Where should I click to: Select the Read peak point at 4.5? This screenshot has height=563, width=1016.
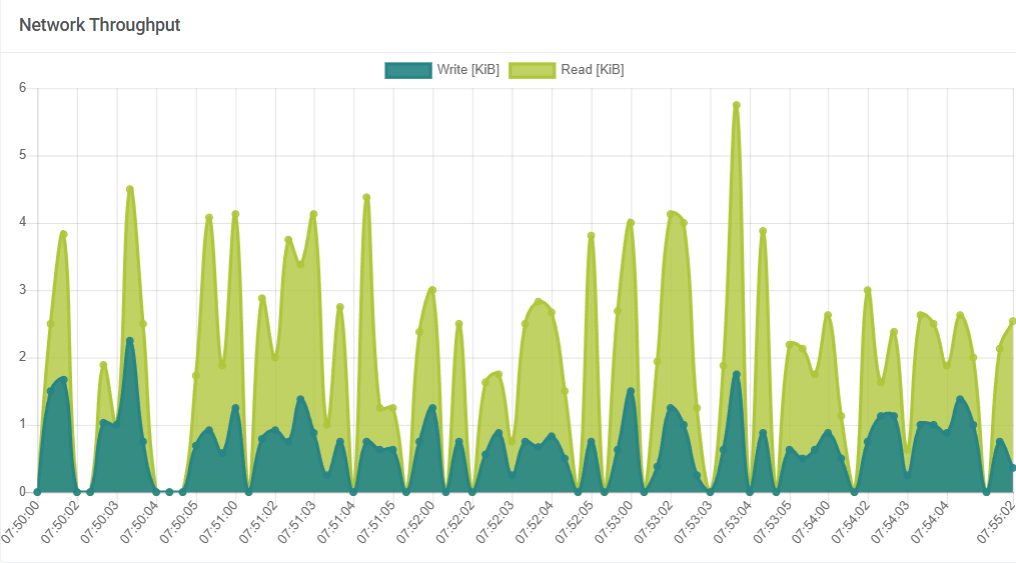pyautogui.click(x=130, y=189)
